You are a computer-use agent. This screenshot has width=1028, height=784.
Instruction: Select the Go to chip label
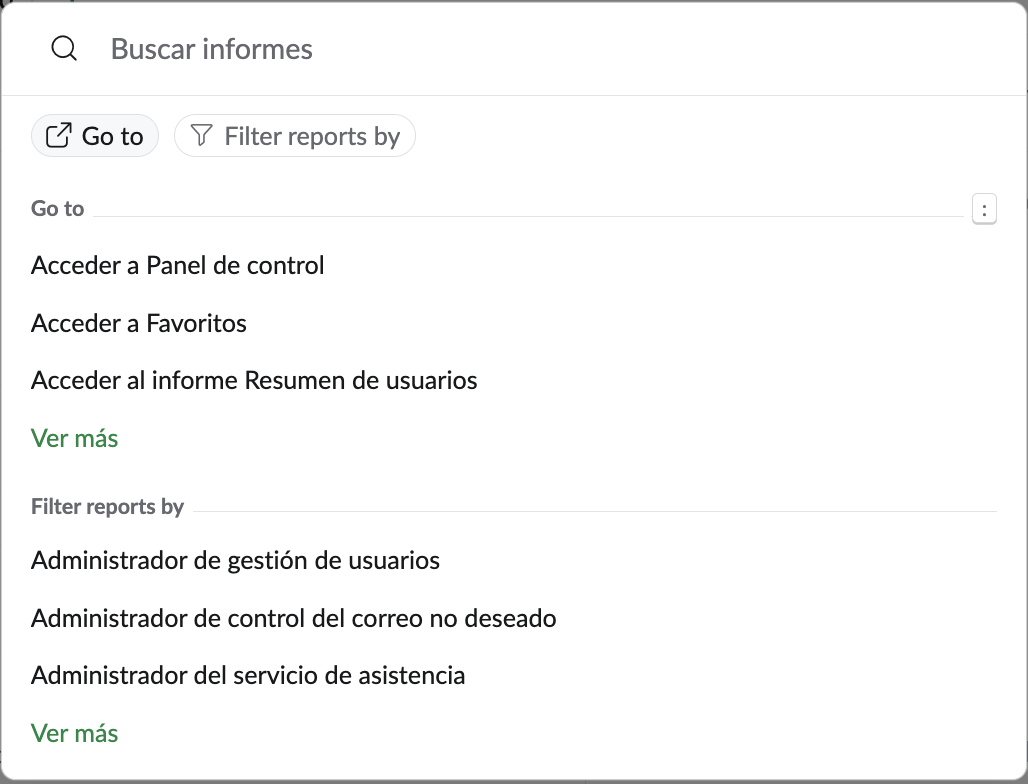point(112,136)
